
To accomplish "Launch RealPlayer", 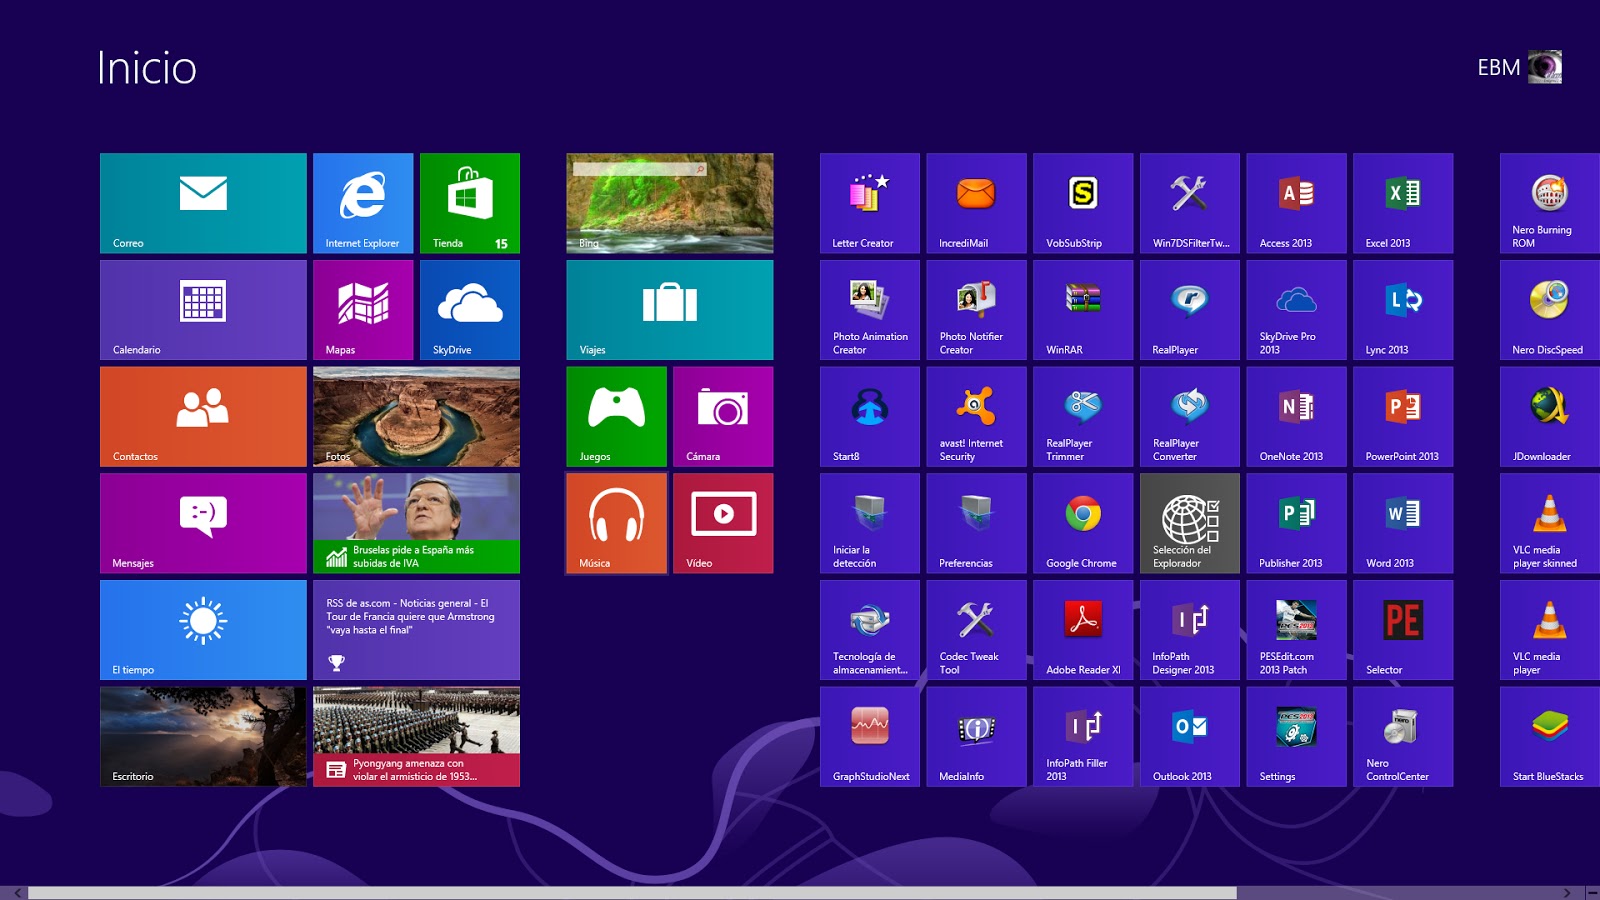I will pyautogui.click(x=1190, y=310).
